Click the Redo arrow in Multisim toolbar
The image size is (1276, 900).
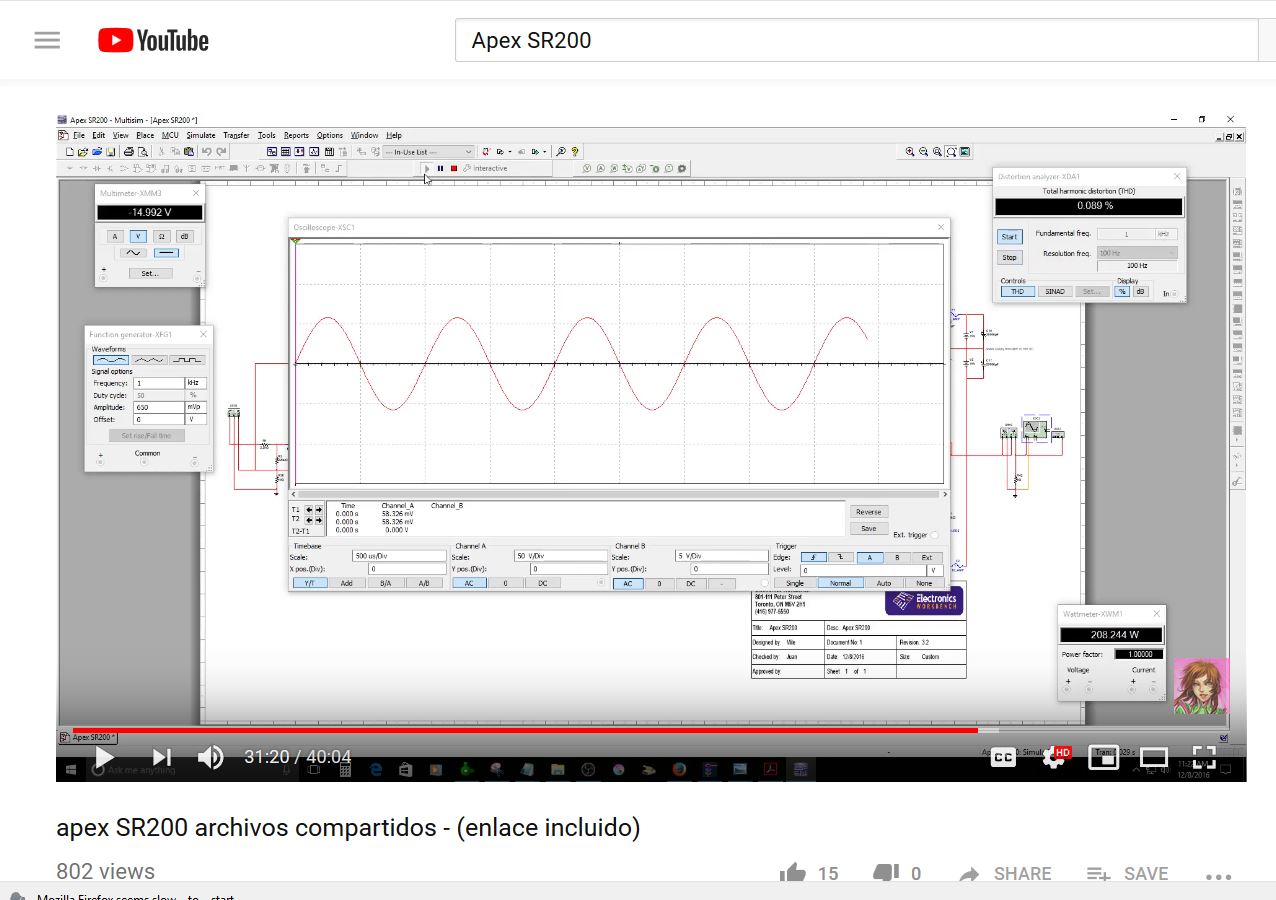(x=220, y=152)
